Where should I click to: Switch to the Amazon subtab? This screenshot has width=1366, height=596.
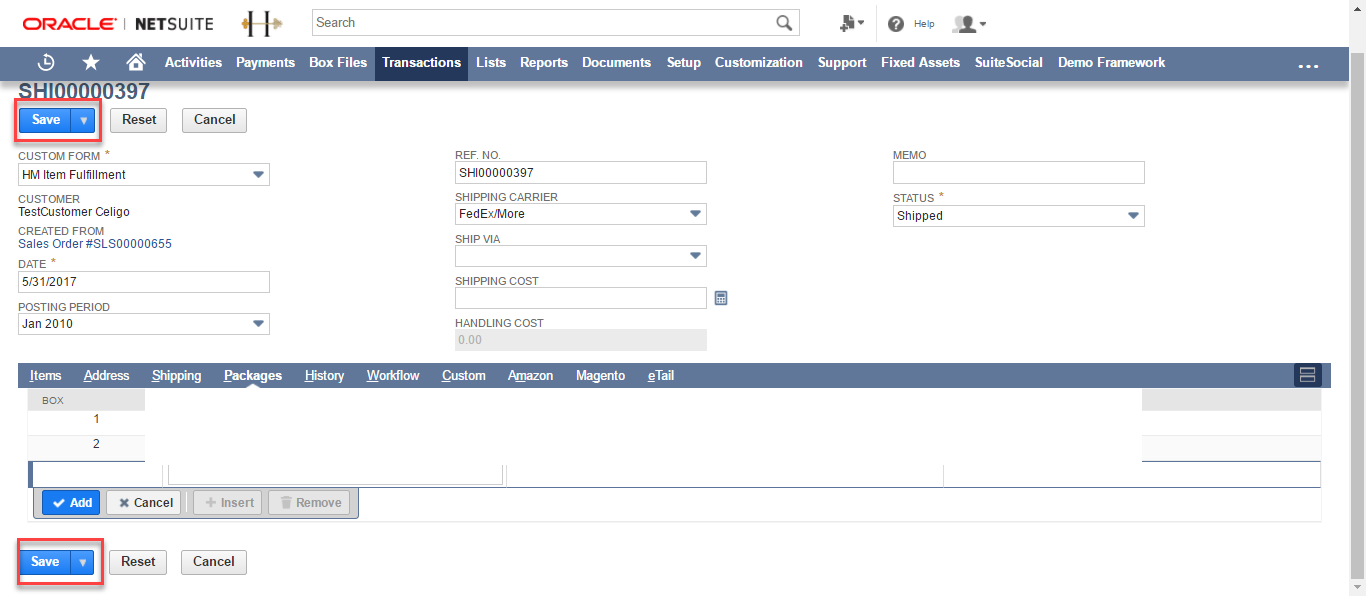tap(531, 376)
